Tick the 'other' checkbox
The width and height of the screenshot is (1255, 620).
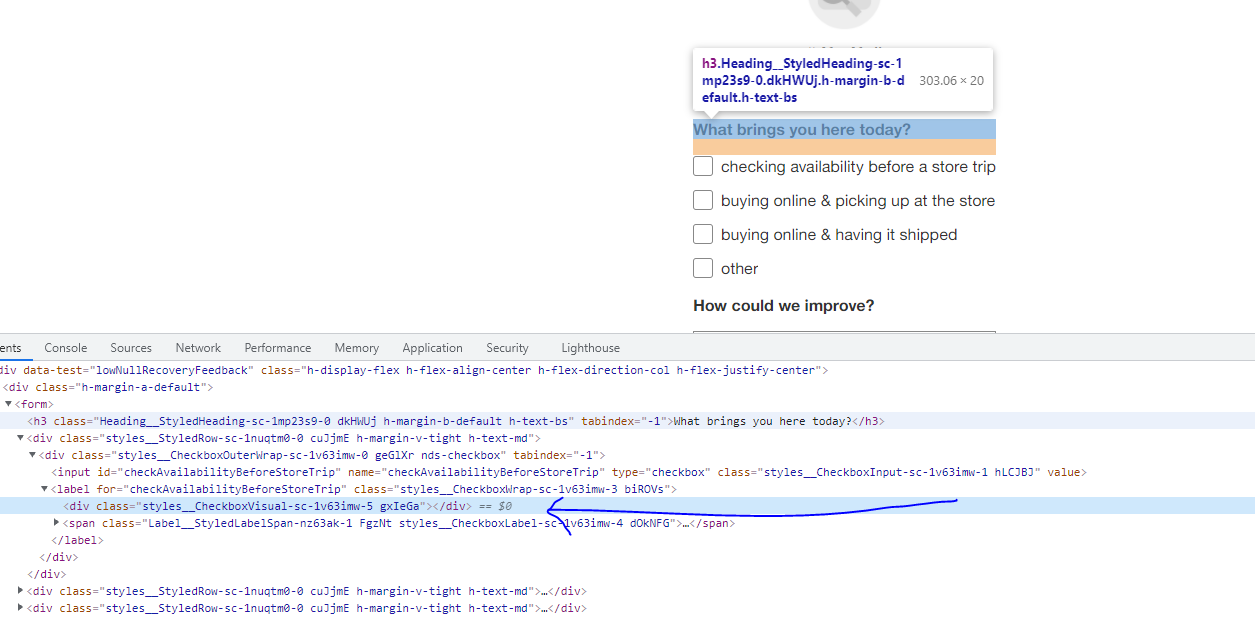pyautogui.click(x=703, y=268)
